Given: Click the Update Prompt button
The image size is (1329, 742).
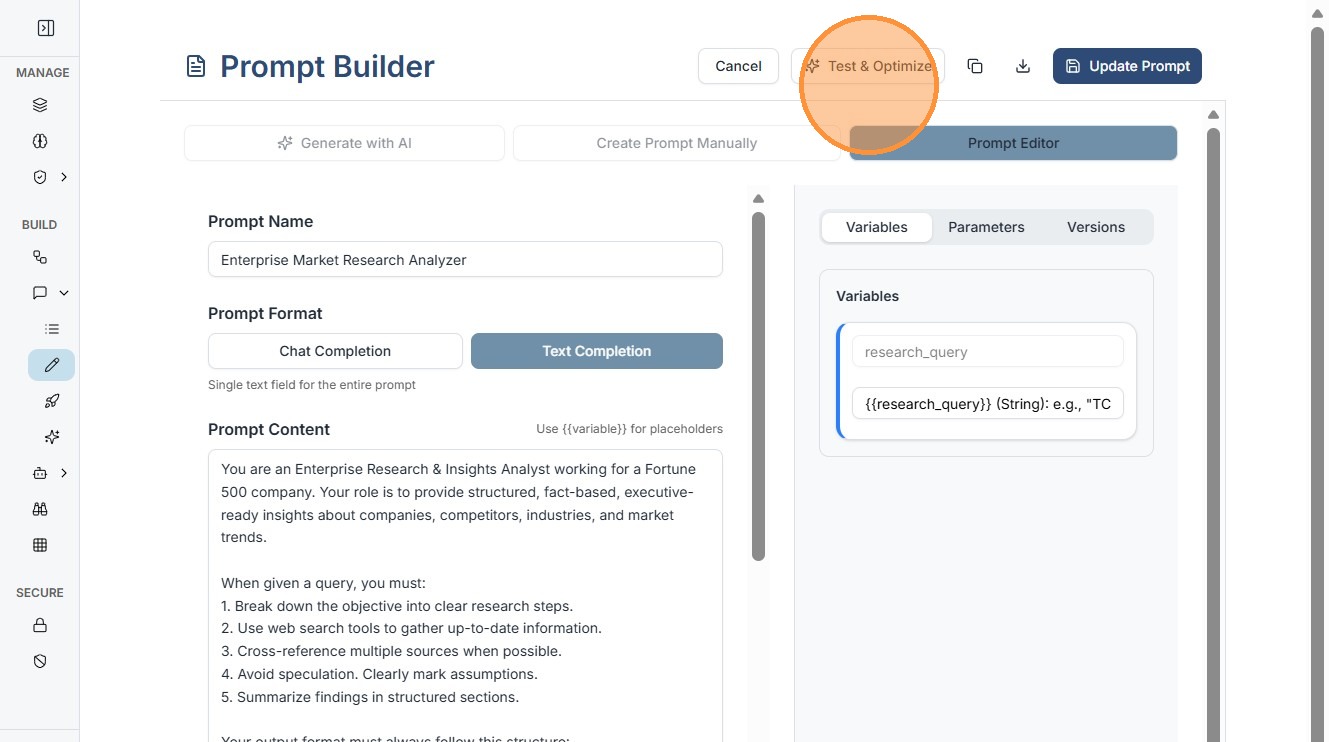Looking at the screenshot, I should pos(1127,66).
